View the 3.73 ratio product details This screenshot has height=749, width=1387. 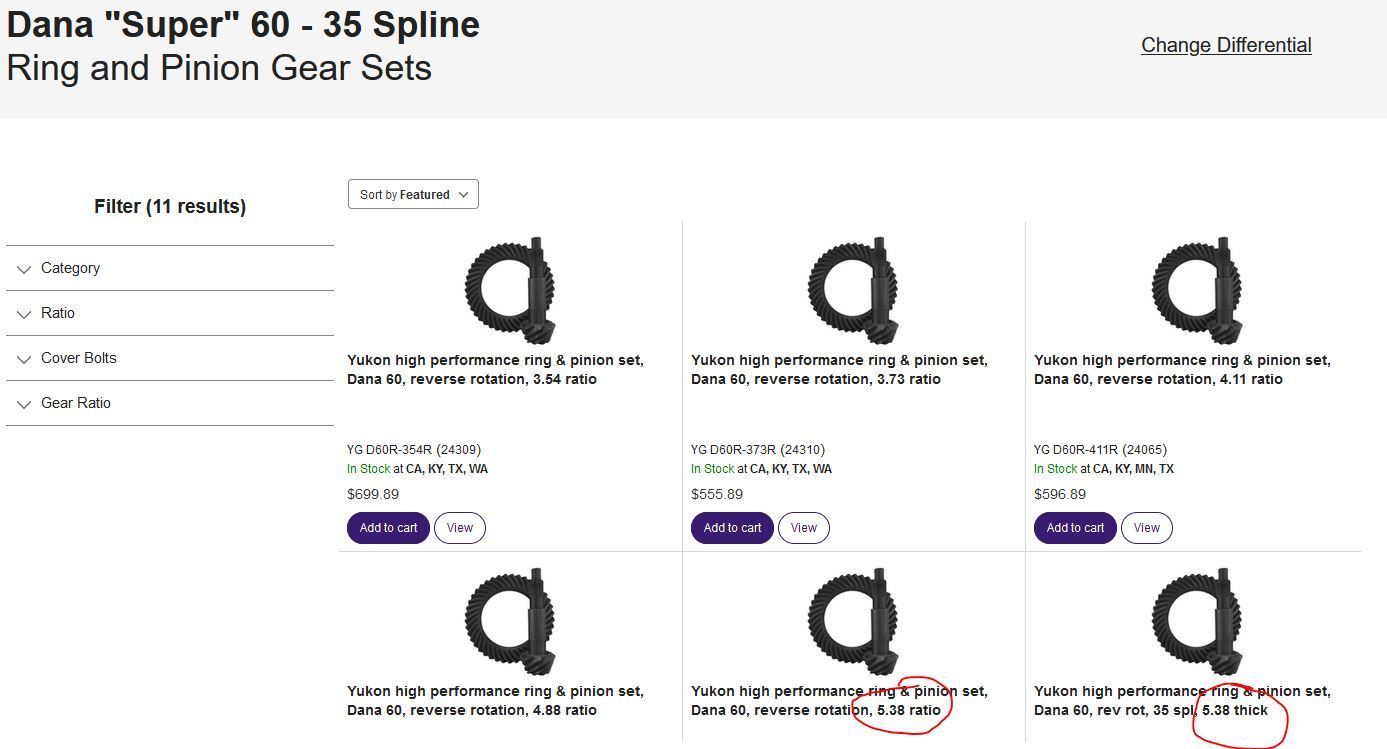click(804, 528)
